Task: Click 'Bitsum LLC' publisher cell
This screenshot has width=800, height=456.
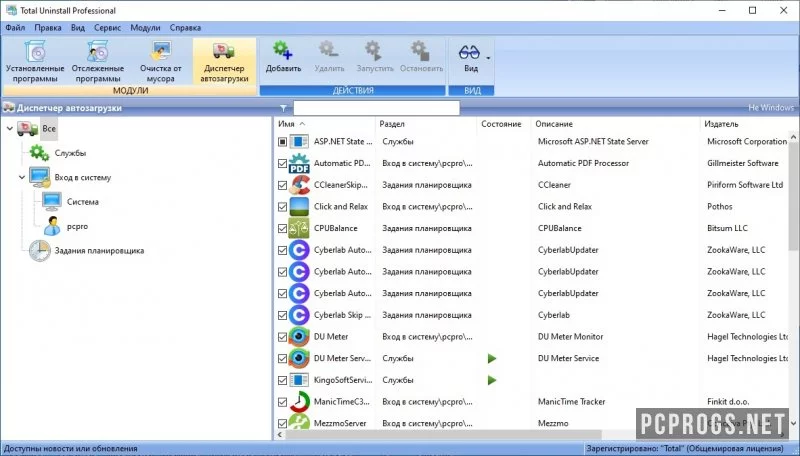Action: pyautogui.click(x=727, y=229)
